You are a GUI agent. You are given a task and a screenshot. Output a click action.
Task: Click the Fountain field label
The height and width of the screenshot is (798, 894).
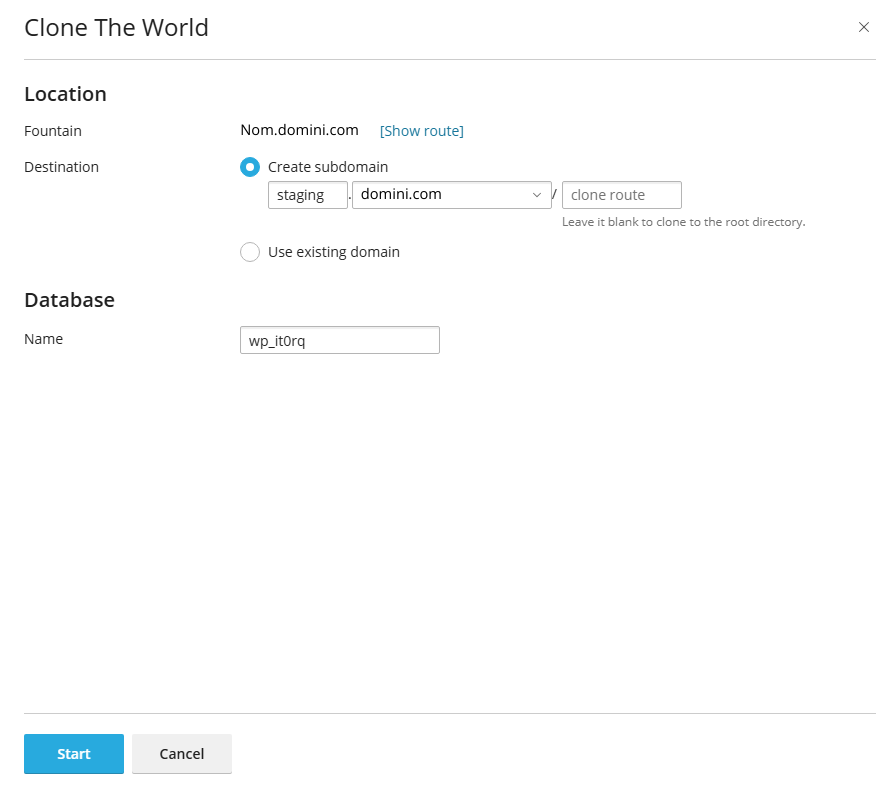tap(53, 131)
